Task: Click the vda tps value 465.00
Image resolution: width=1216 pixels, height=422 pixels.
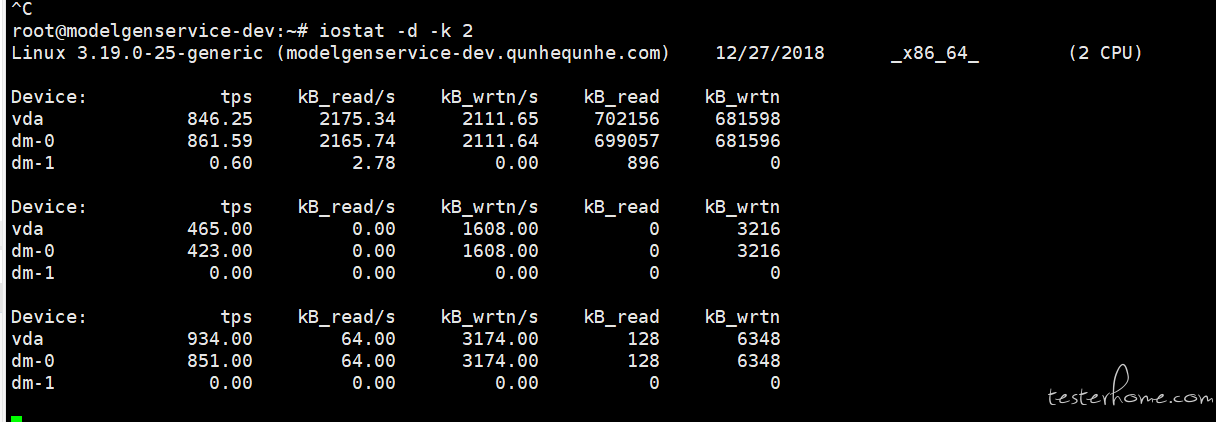Action: click(220, 229)
